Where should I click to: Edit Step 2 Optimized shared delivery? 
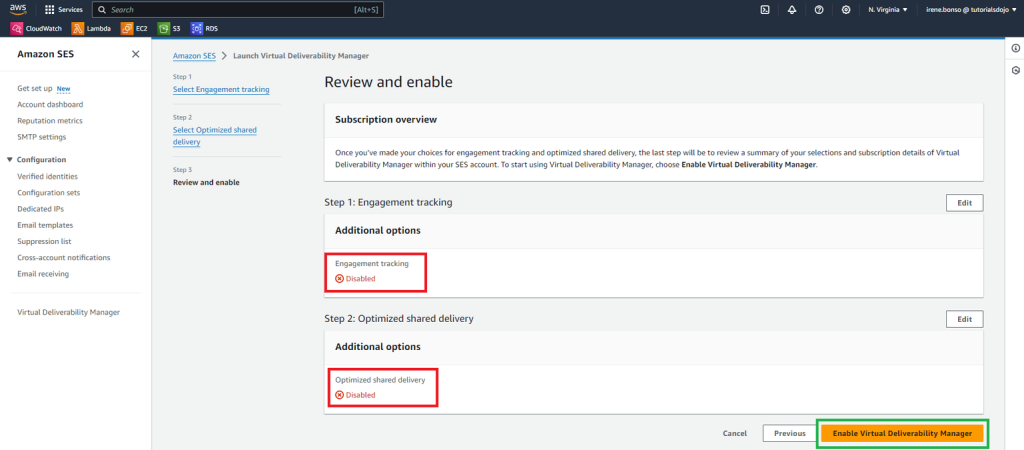pyautogui.click(x=965, y=319)
